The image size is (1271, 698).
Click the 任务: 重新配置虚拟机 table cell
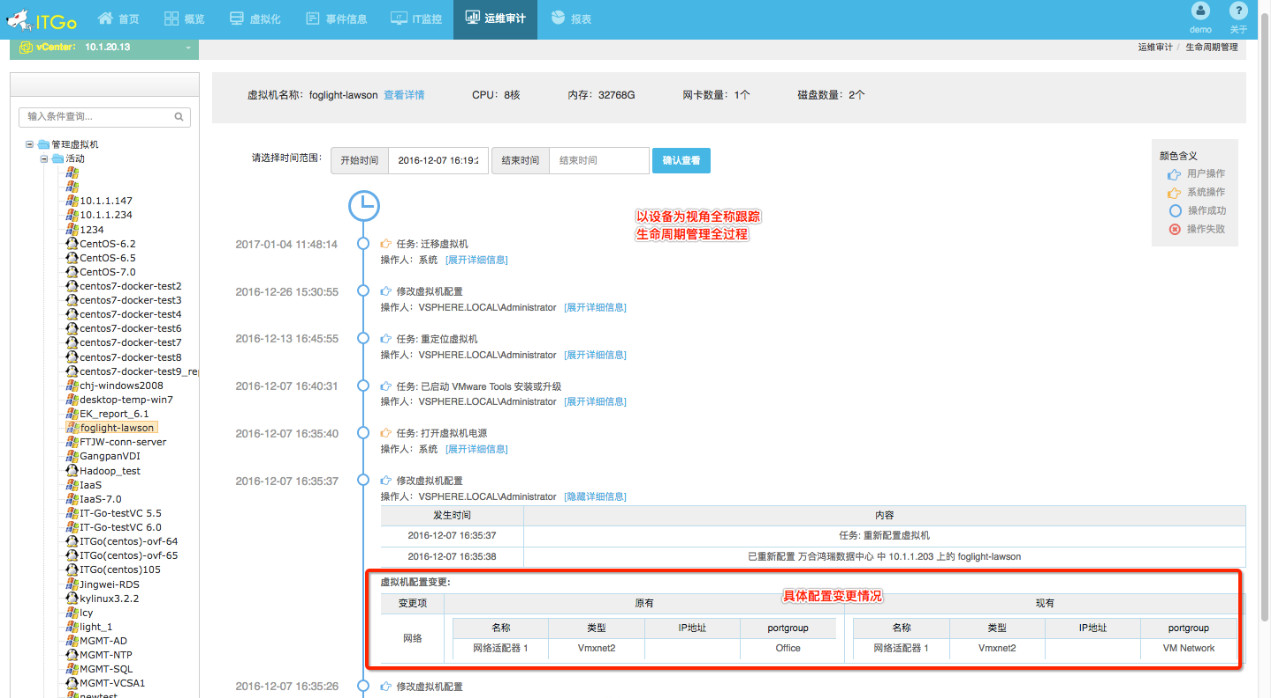click(x=885, y=535)
